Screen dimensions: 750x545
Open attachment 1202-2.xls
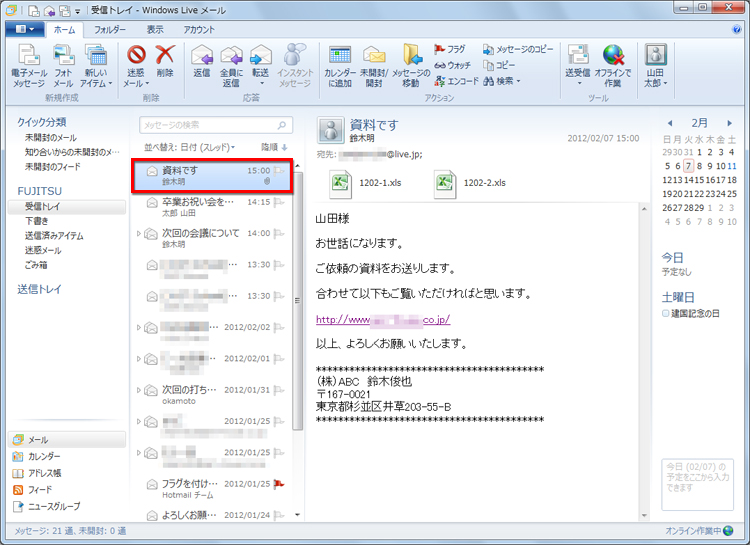pyautogui.click(x=470, y=183)
